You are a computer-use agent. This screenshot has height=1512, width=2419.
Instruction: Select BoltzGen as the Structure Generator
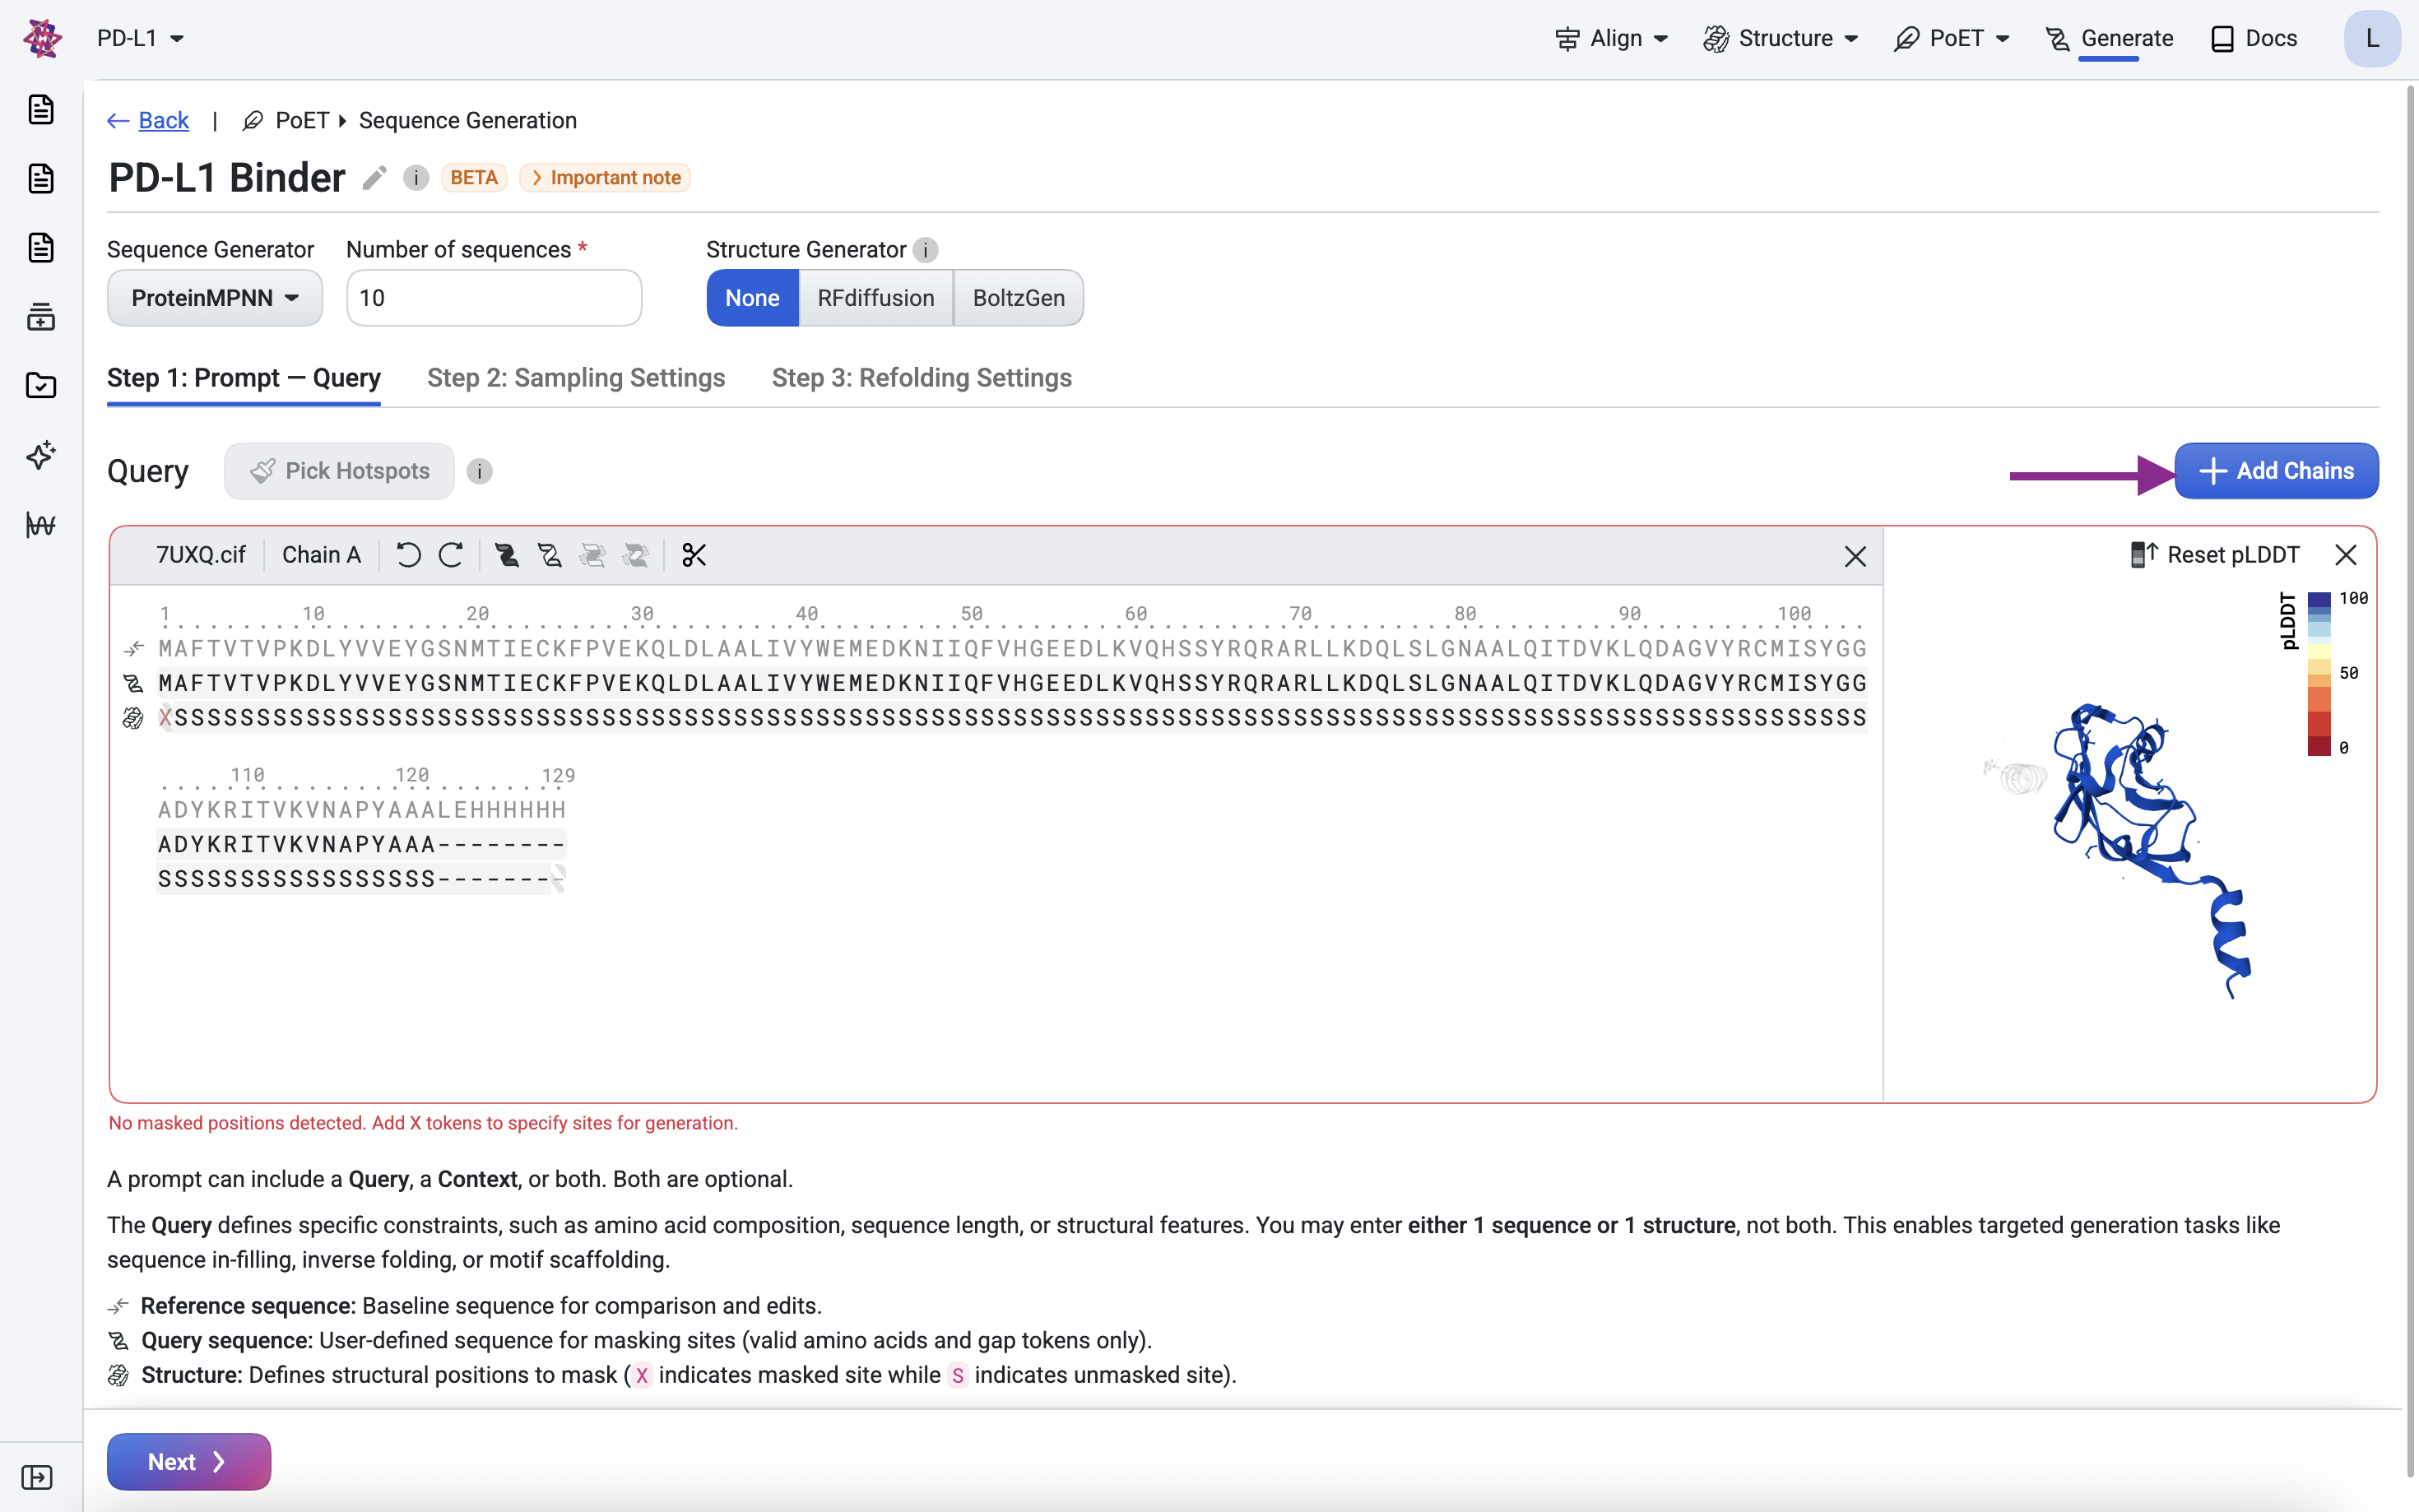(1019, 298)
